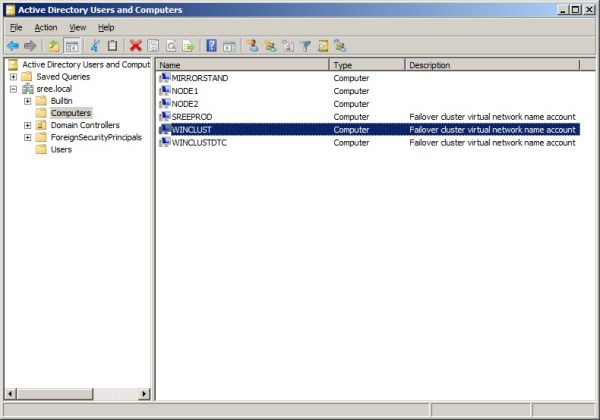Click the Filter funnel toolbar icon
The width and height of the screenshot is (600, 420).
pos(306,45)
